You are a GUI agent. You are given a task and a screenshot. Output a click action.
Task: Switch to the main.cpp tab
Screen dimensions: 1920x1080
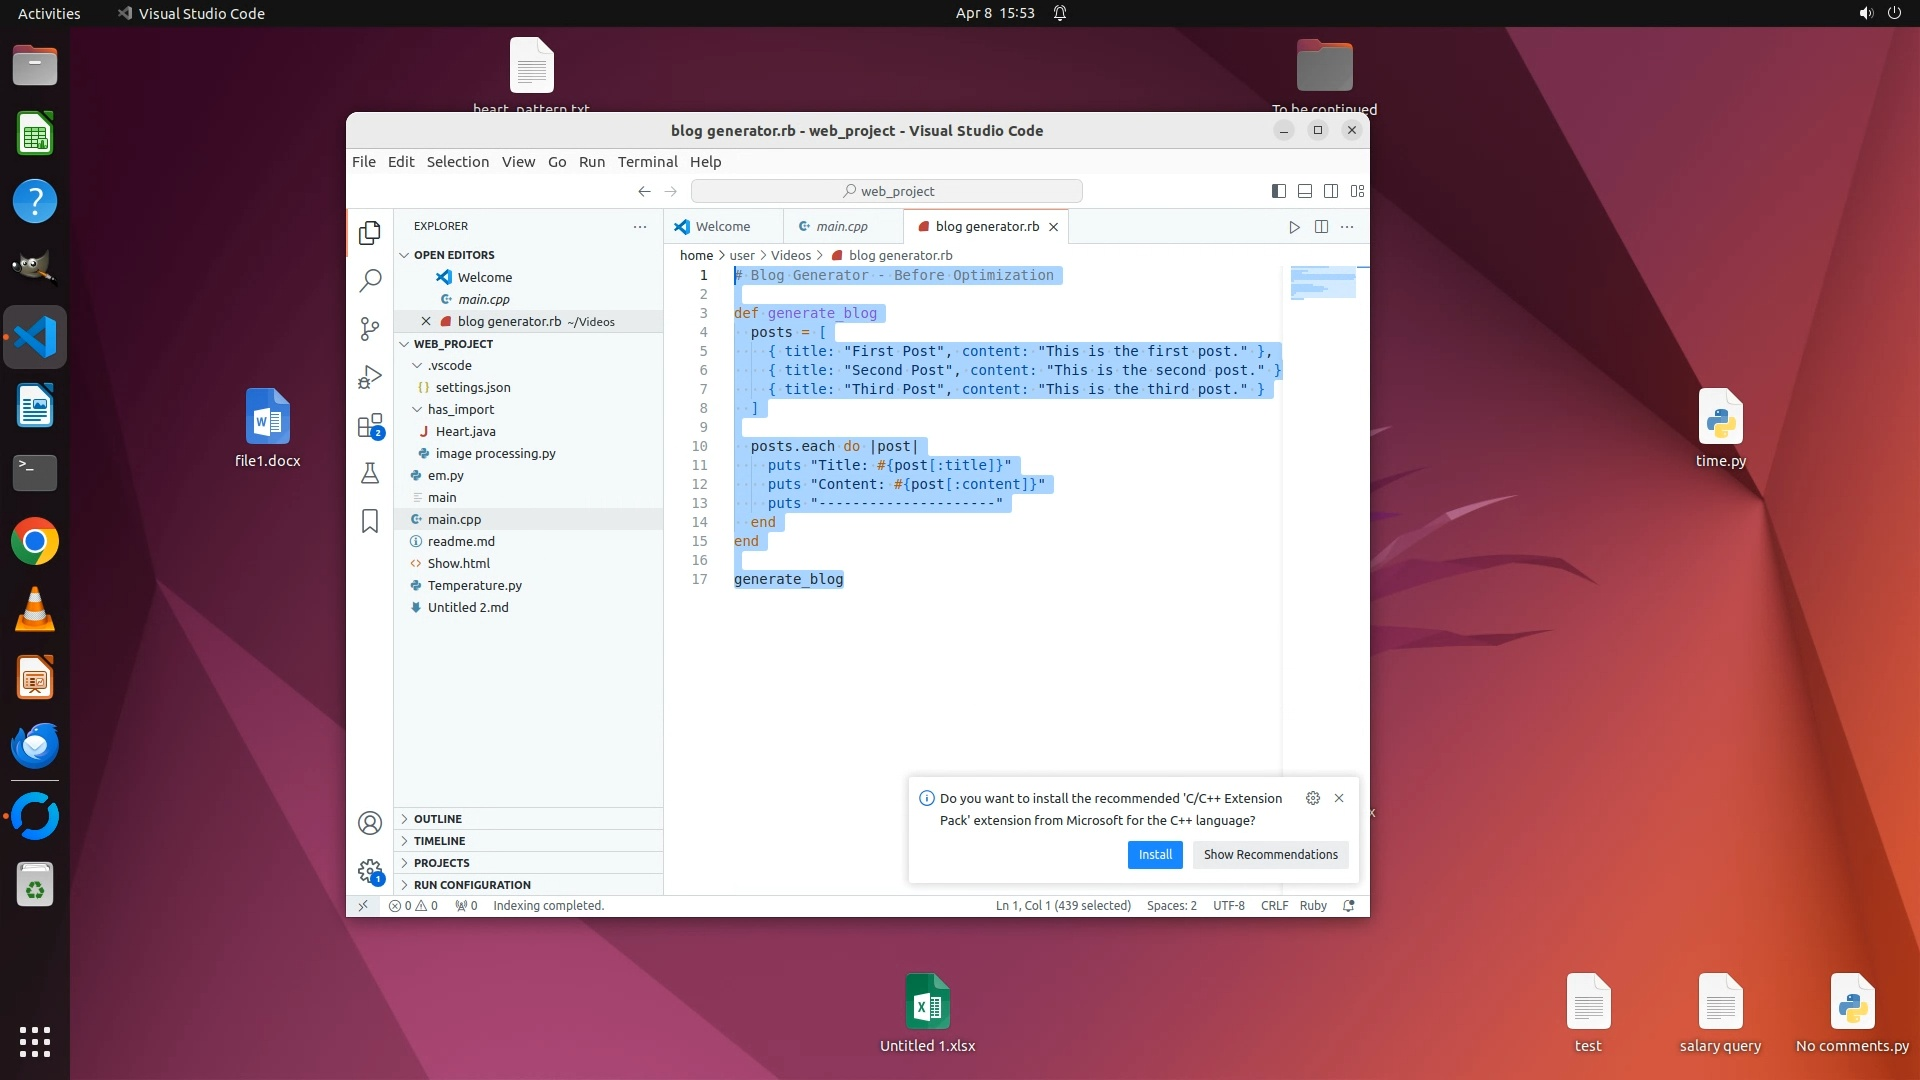pyautogui.click(x=841, y=227)
